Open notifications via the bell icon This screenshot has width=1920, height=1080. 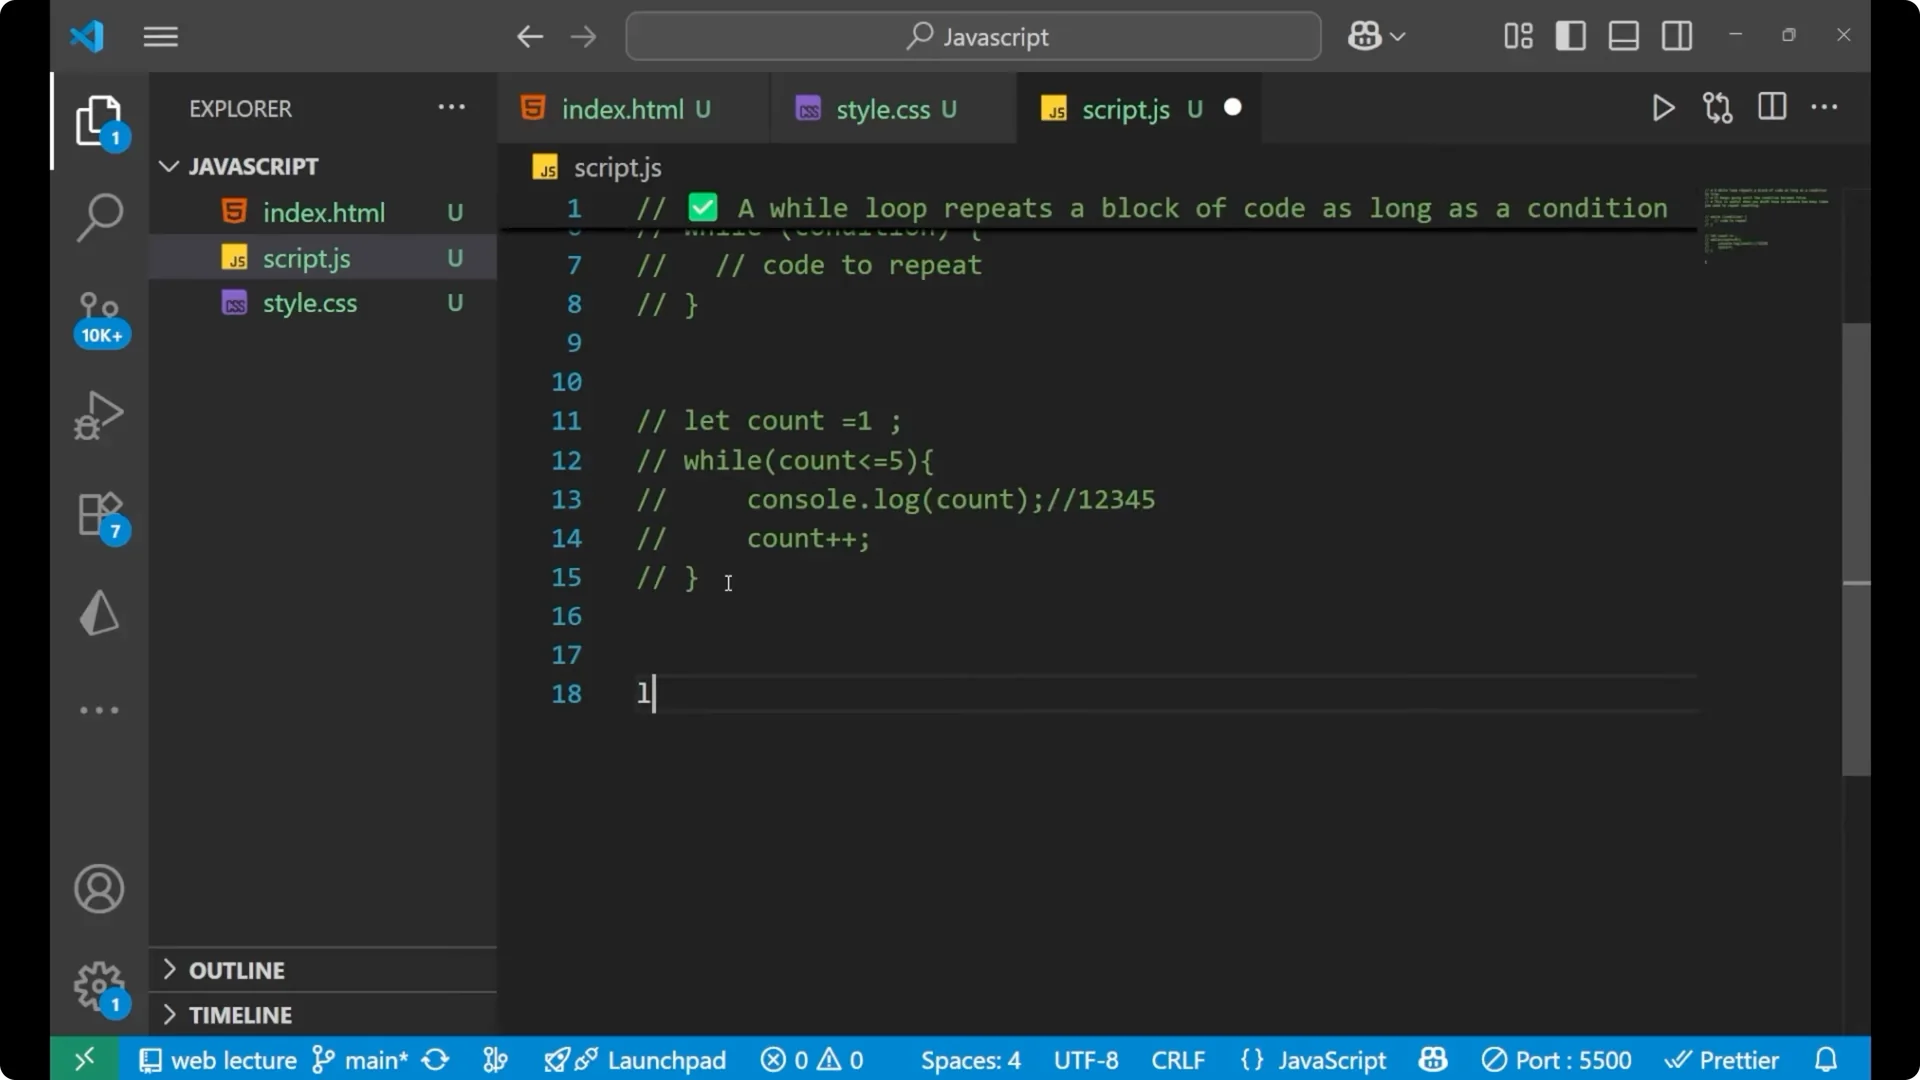click(x=1826, y=1059)
